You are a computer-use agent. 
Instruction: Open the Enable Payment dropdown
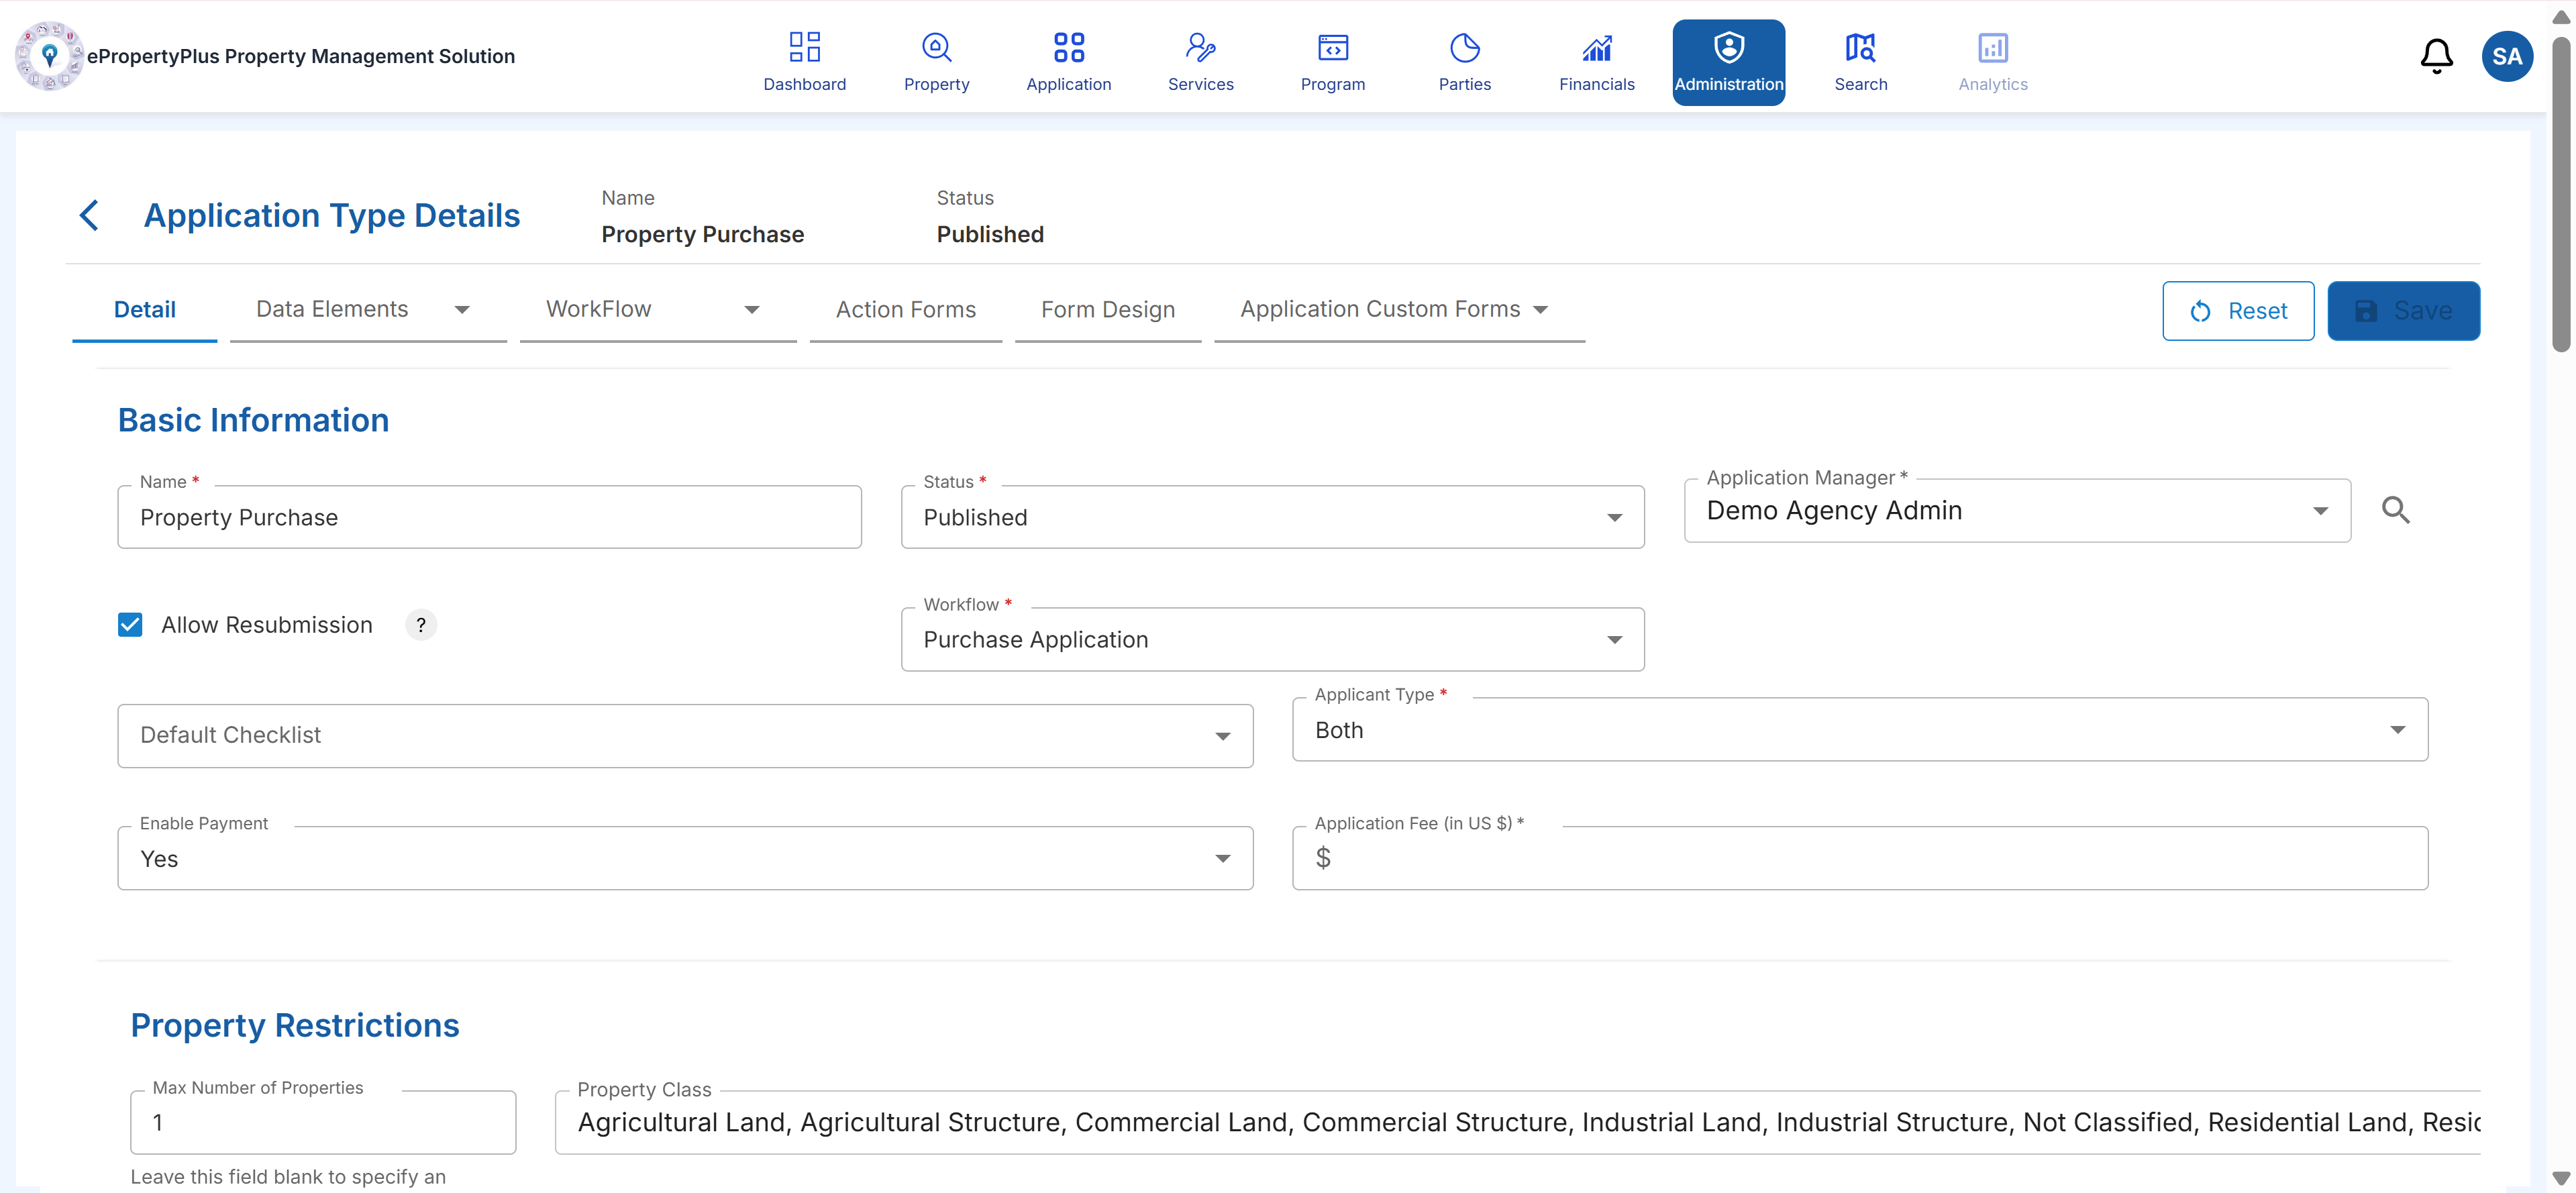[x=685, y=858]
